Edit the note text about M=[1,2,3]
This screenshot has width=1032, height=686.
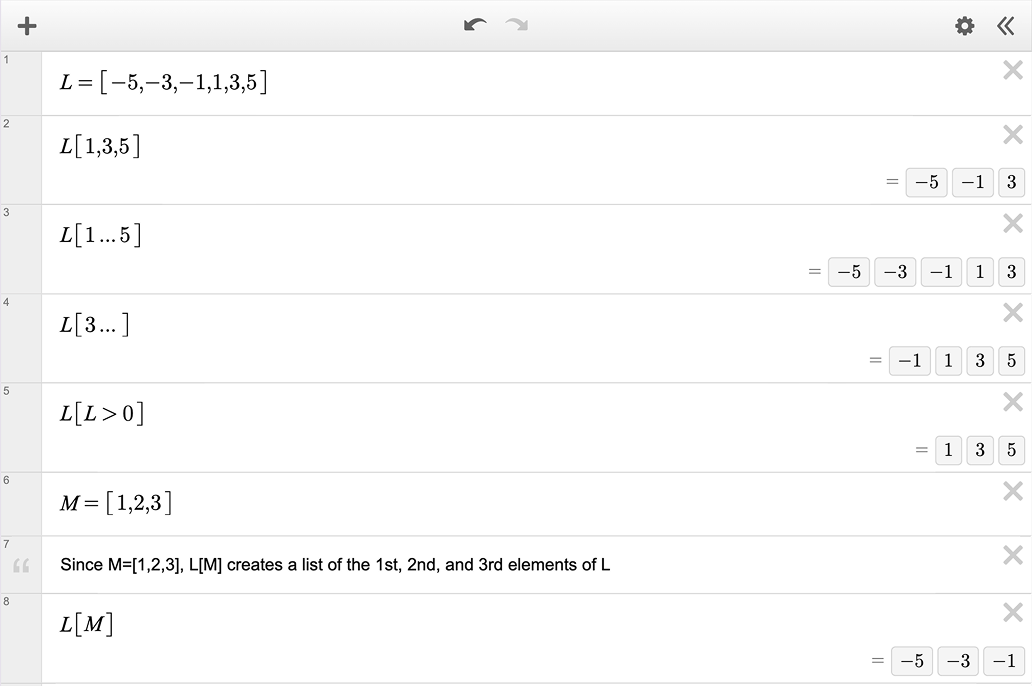pos(335,565)
